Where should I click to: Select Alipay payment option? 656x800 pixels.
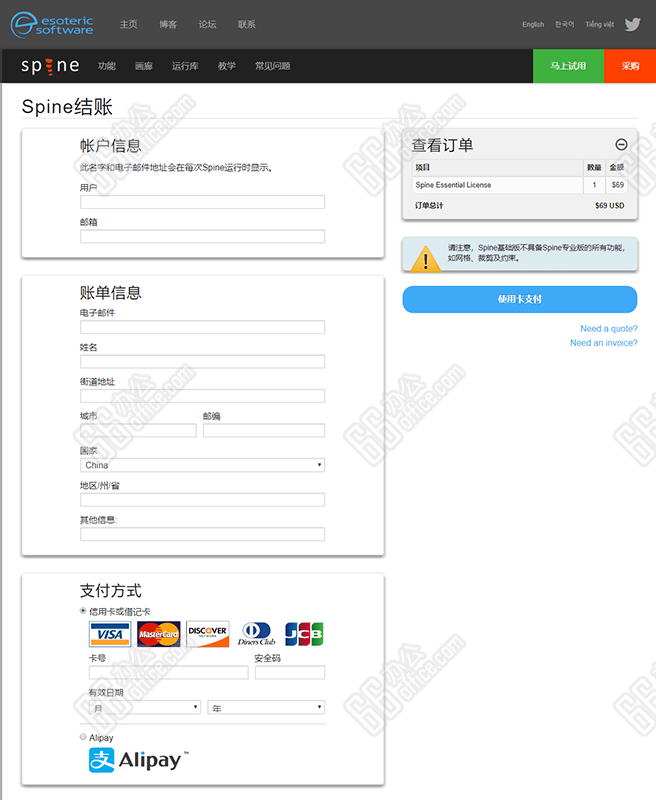pos(83,737)
